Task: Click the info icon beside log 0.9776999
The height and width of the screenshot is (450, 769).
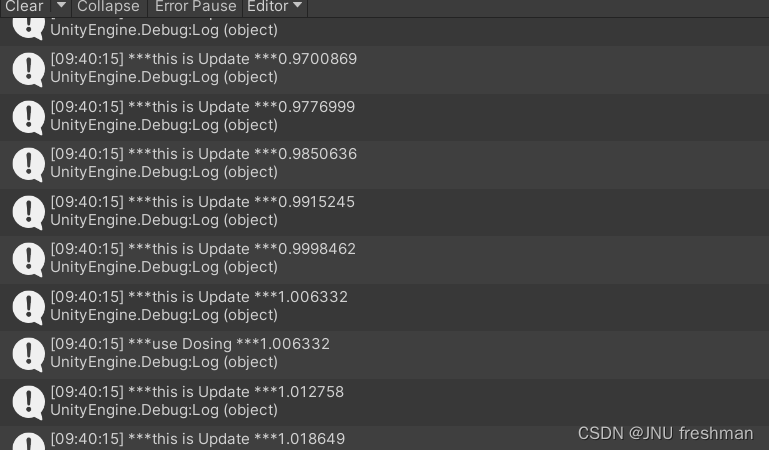Action: point(28,116)
